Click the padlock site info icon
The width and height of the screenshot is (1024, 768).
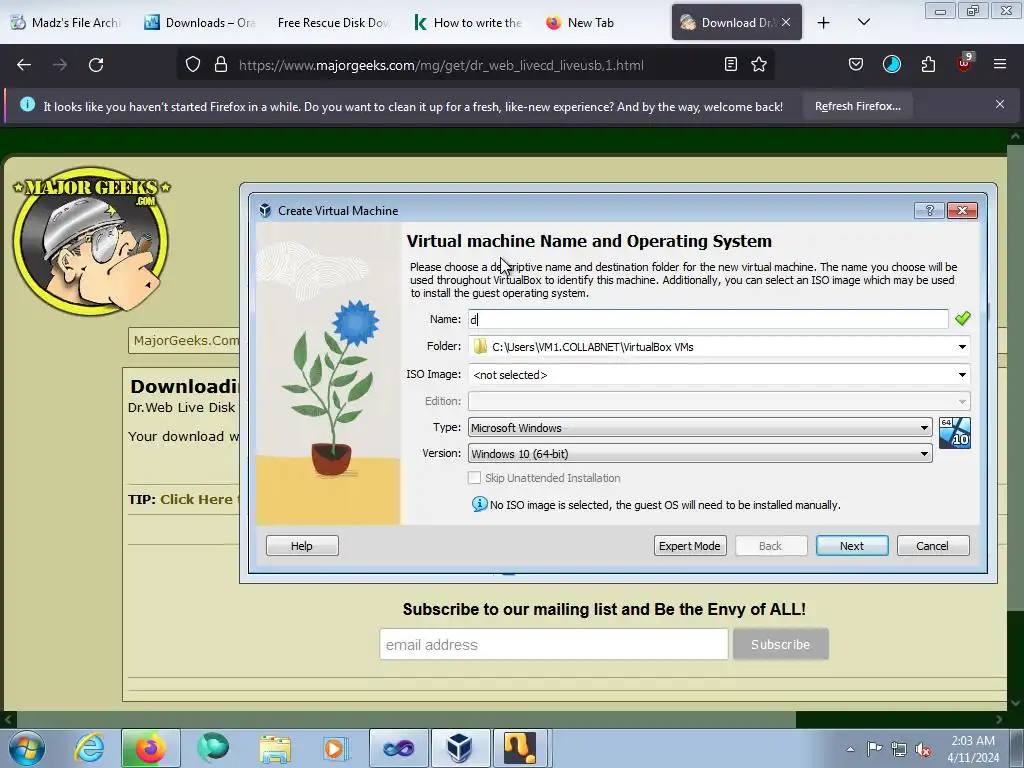click(221, 65)
